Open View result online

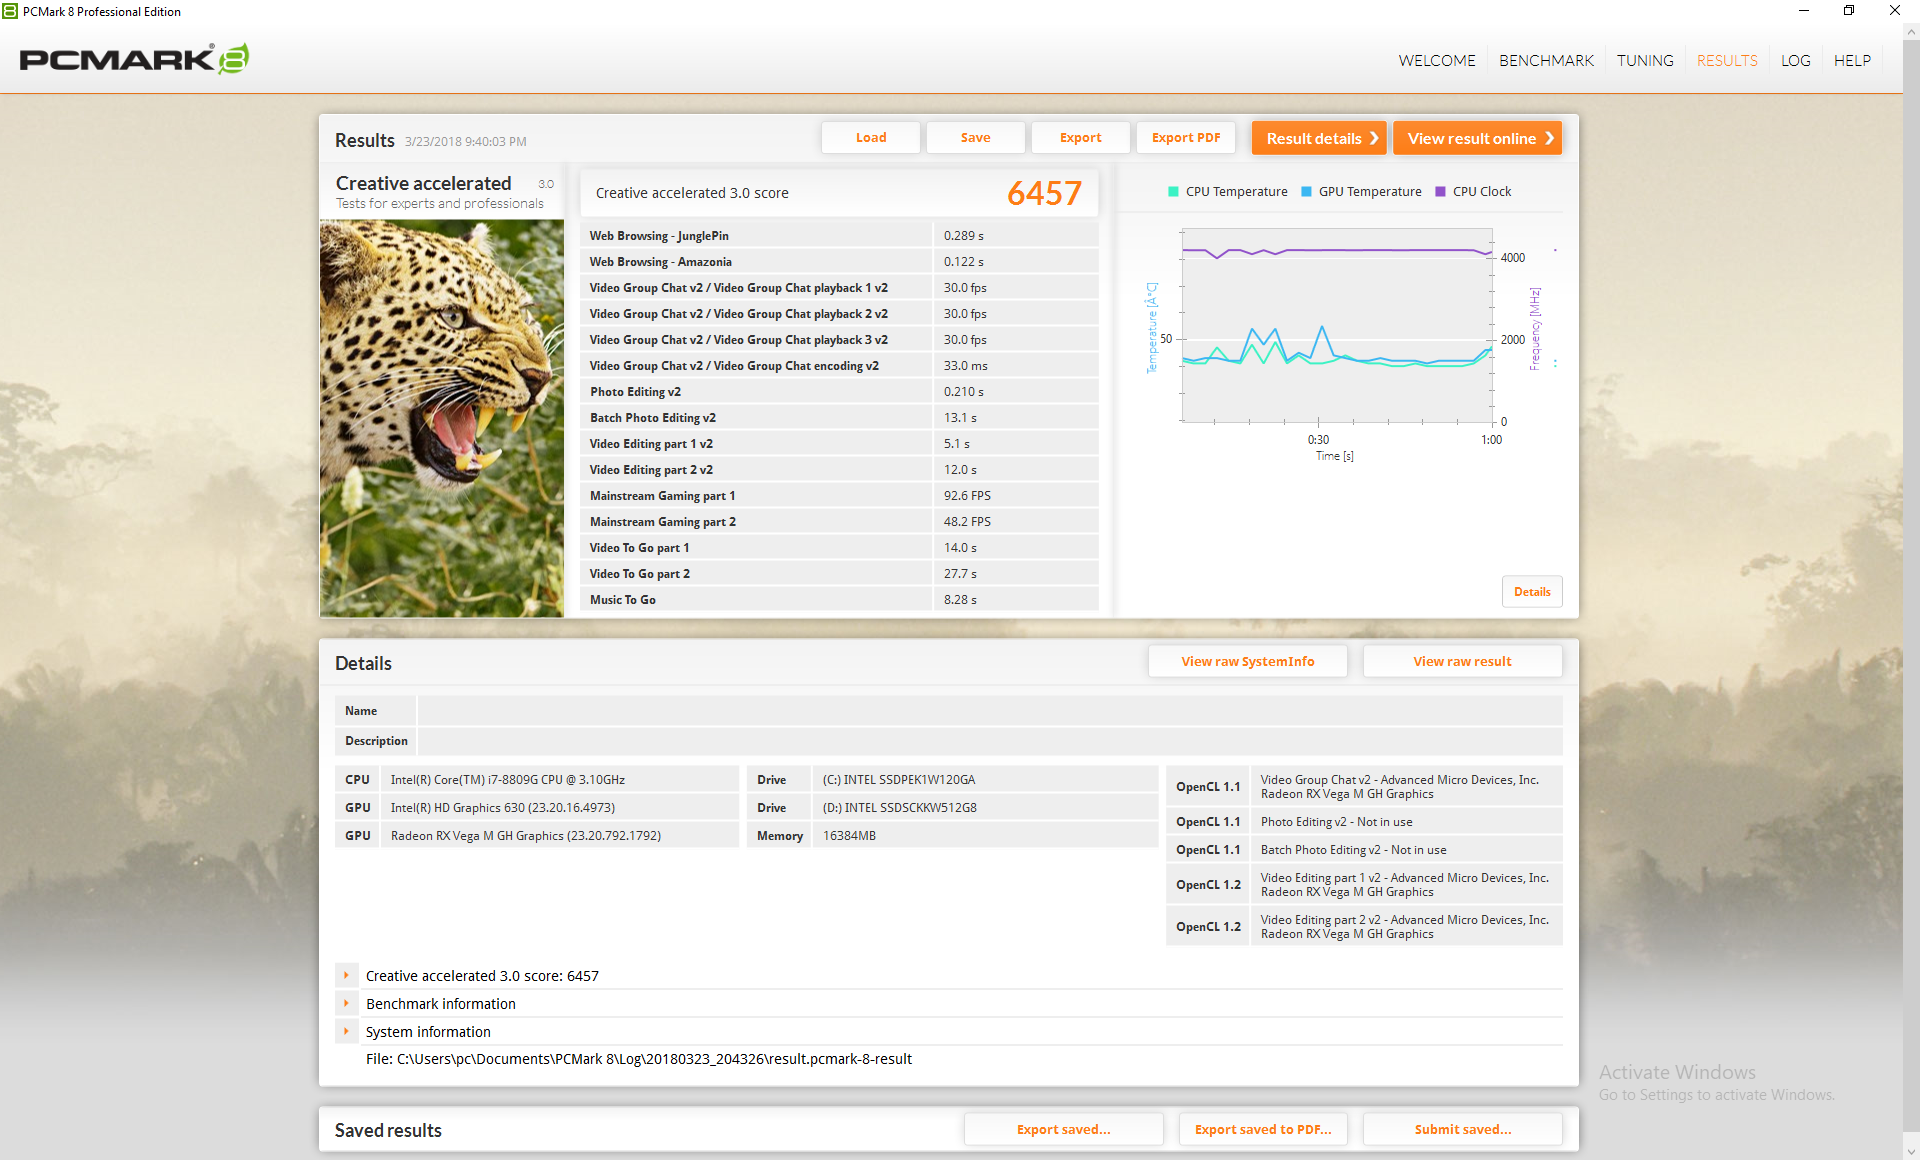(x=1477, y=139)
